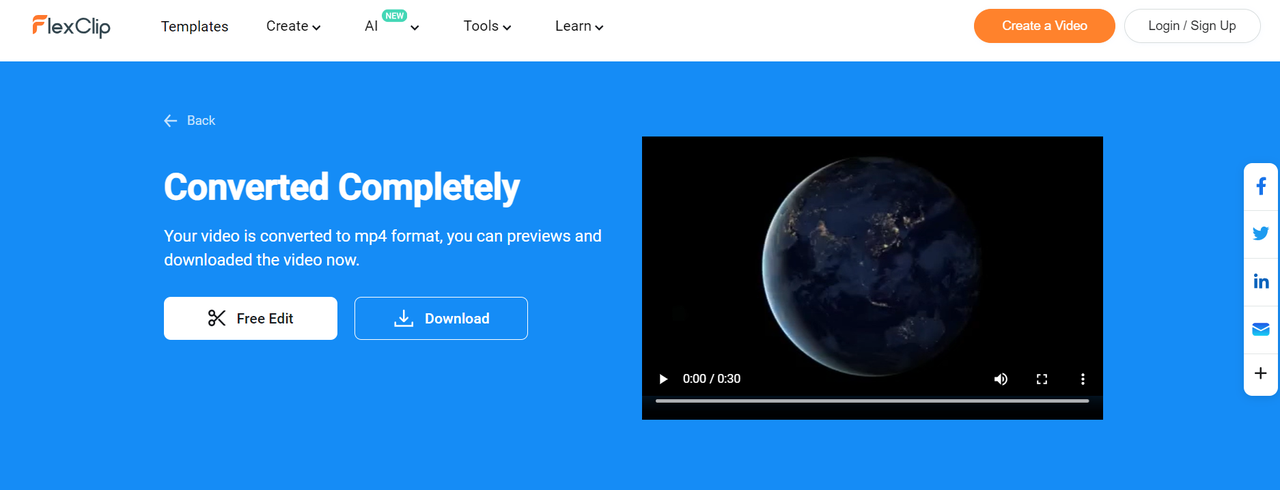Screen dimensions: 1280x490
Task: Download the converted mp4 video
Action: pyautogui.click(x=441, y=318)
